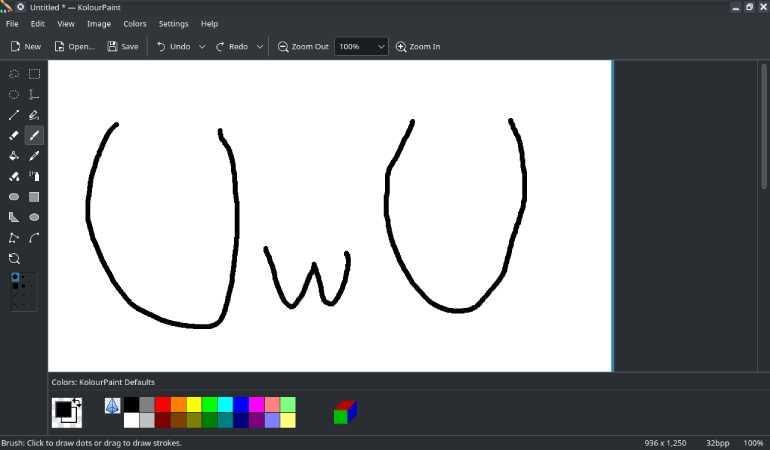Open the Colors menu

[134, 24]
